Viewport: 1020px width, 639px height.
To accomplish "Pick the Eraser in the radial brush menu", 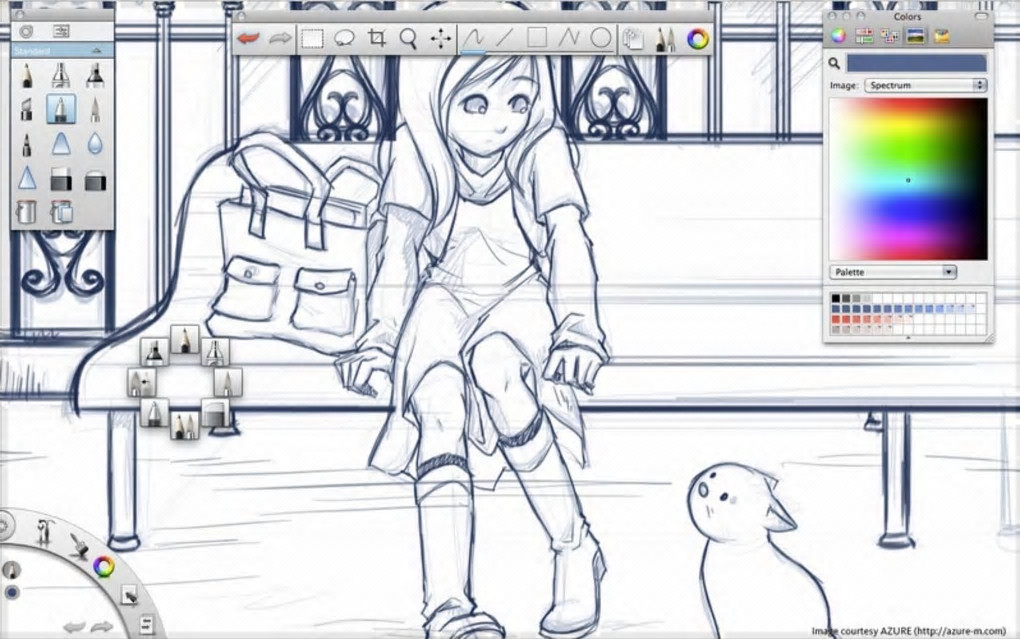I will (x=215, y=413).
